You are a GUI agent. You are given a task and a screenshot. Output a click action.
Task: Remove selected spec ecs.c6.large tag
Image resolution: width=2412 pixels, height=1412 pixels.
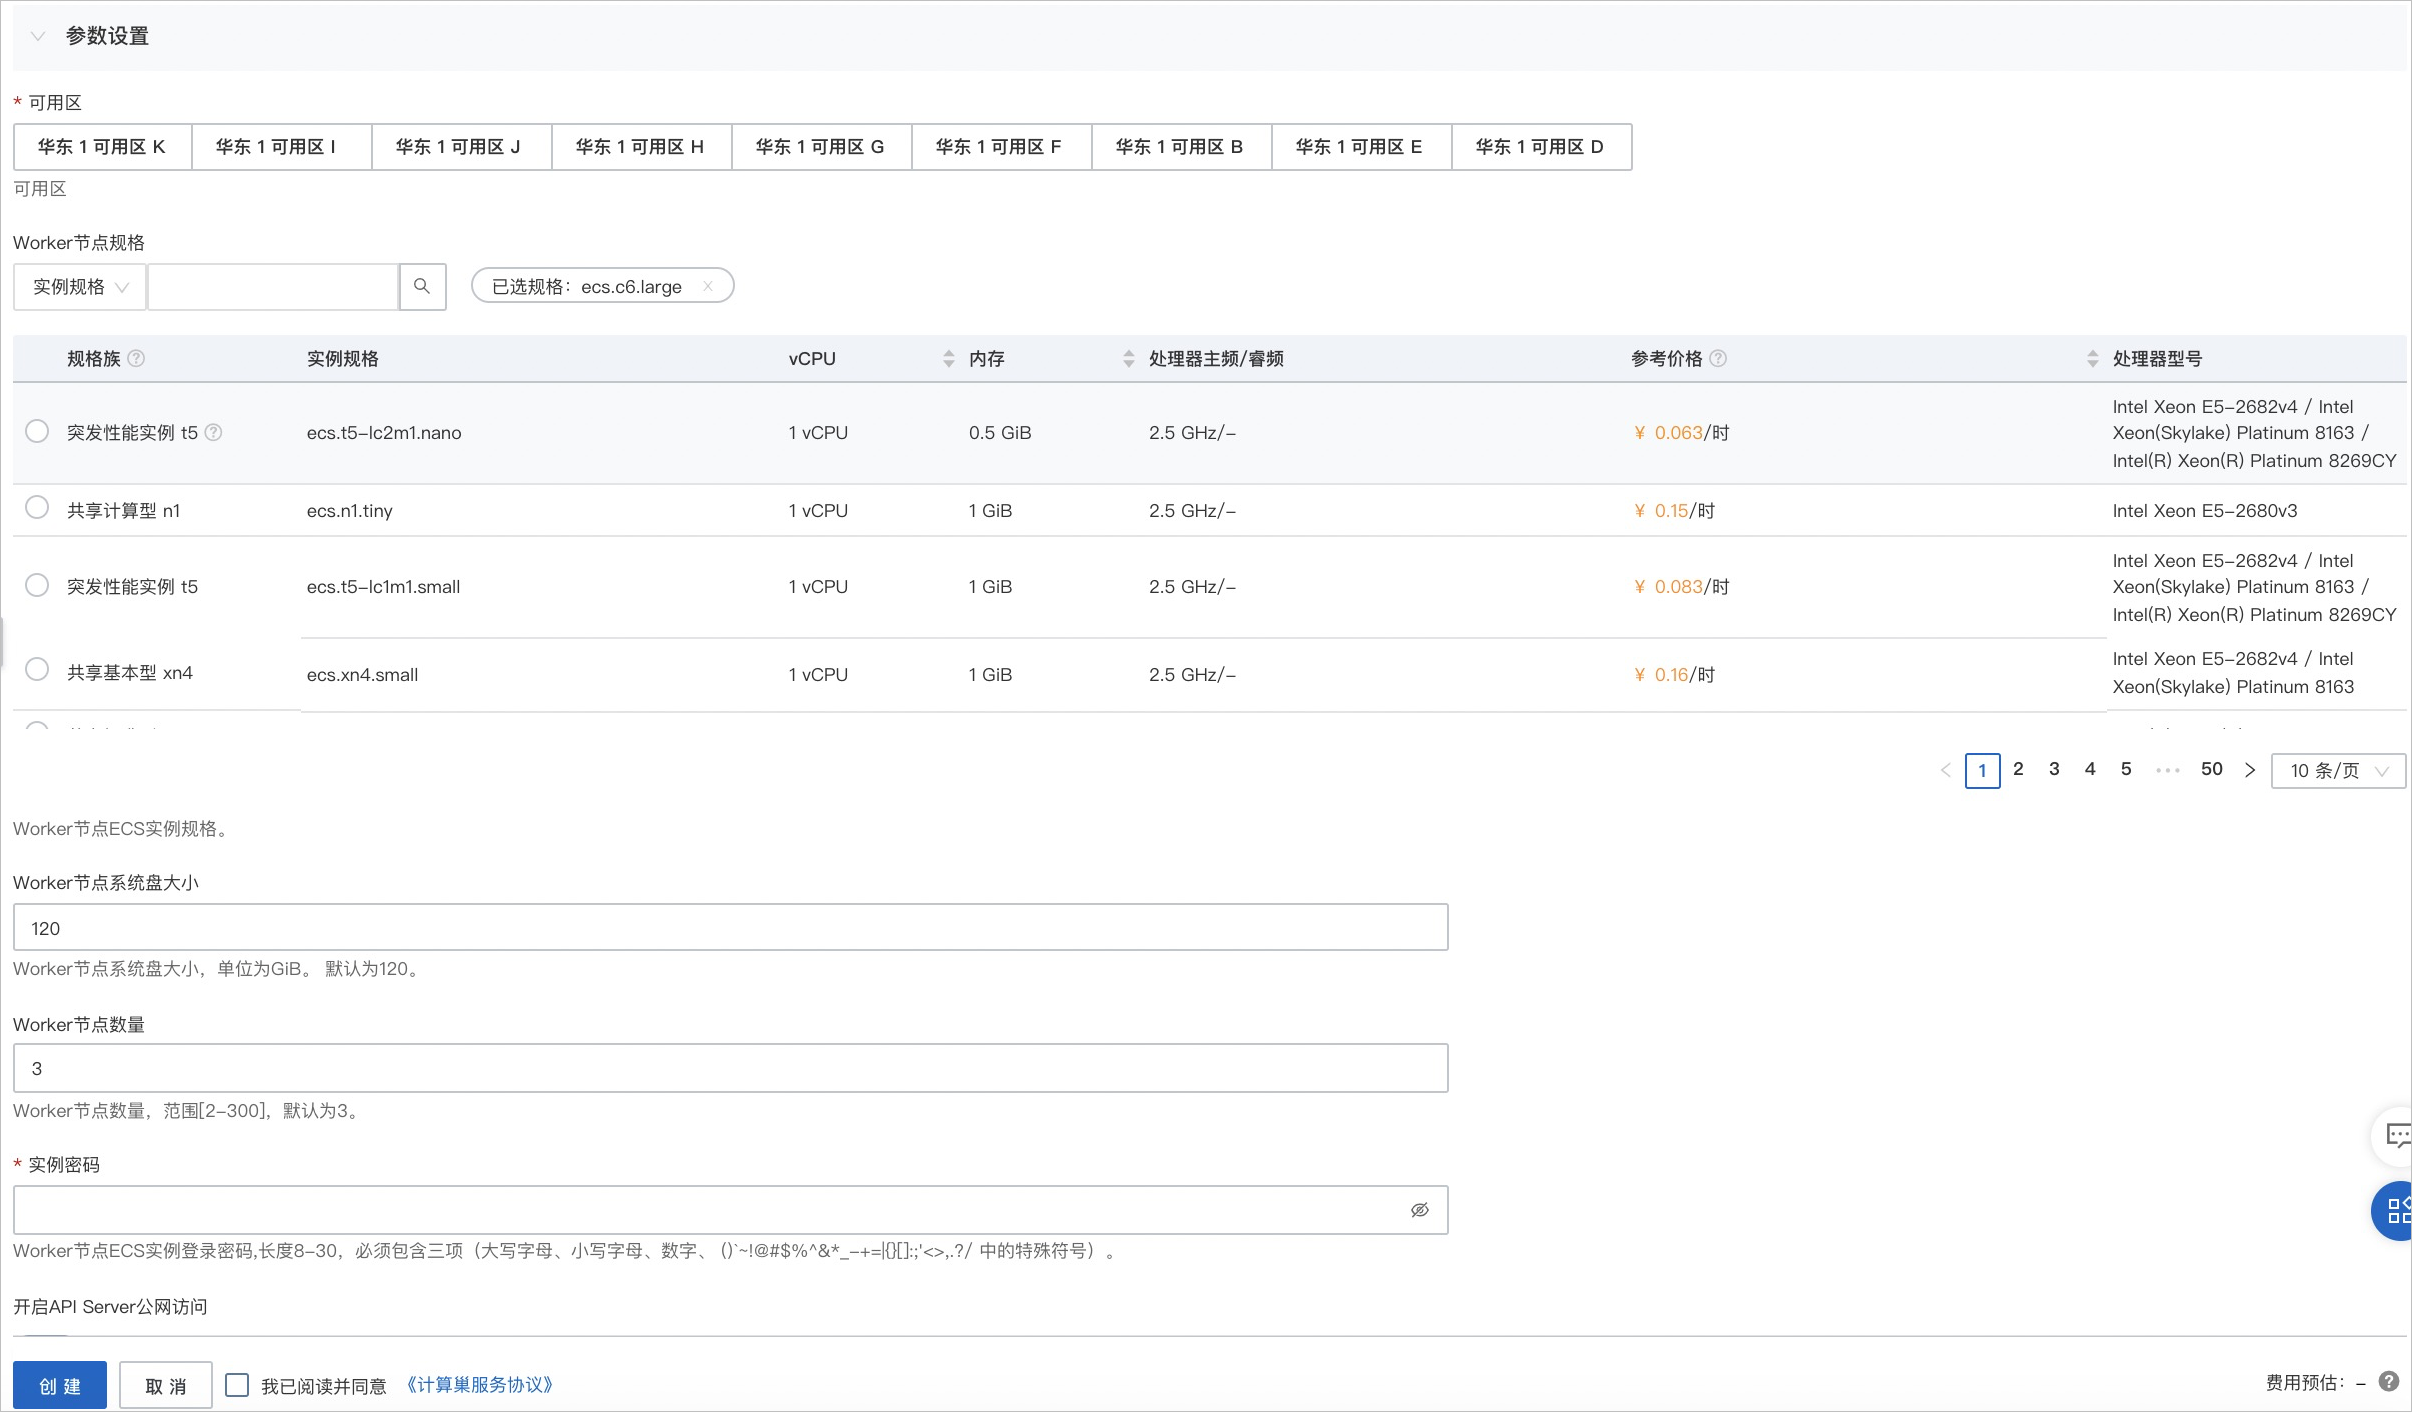point(708,286)
